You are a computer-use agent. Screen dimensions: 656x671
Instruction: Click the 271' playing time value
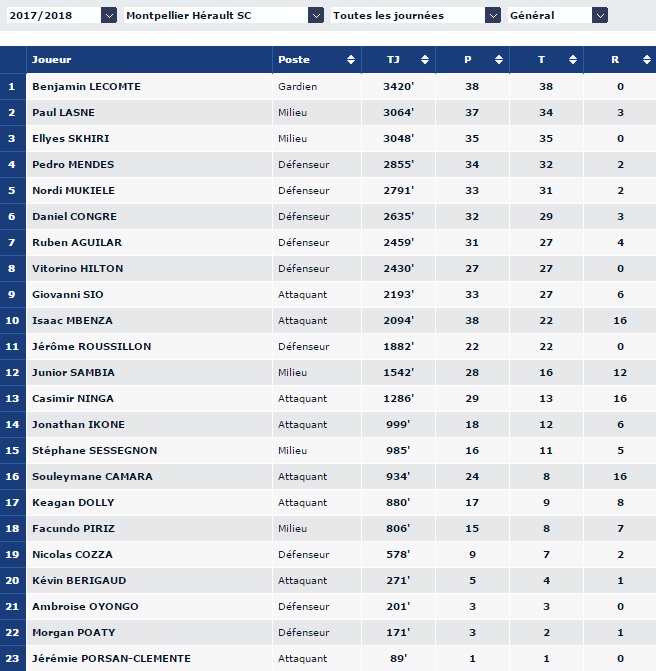point(398,580)
